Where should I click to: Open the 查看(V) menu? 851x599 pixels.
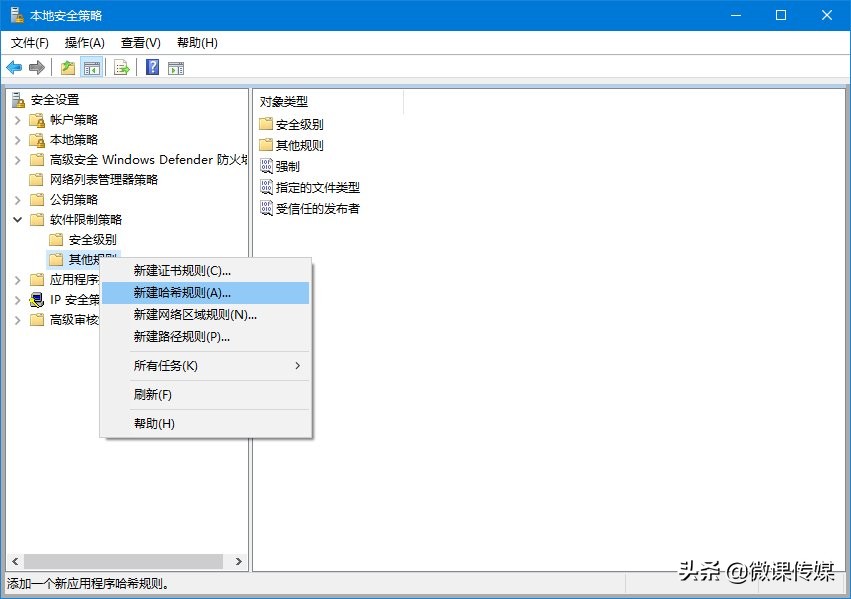(141, 43)
